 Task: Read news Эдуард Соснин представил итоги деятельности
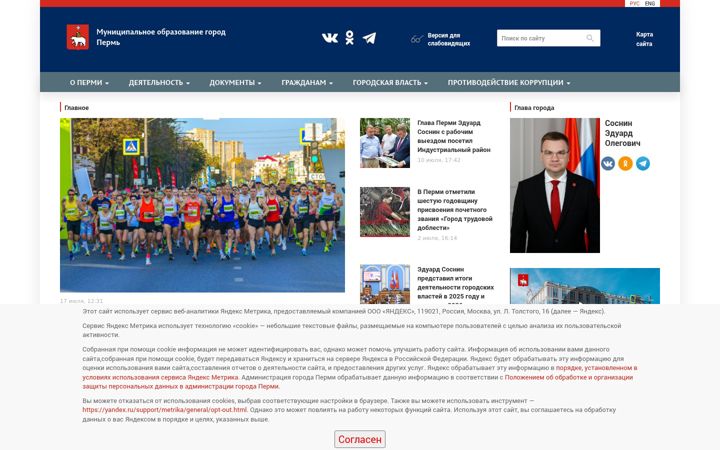click(456, 283)
